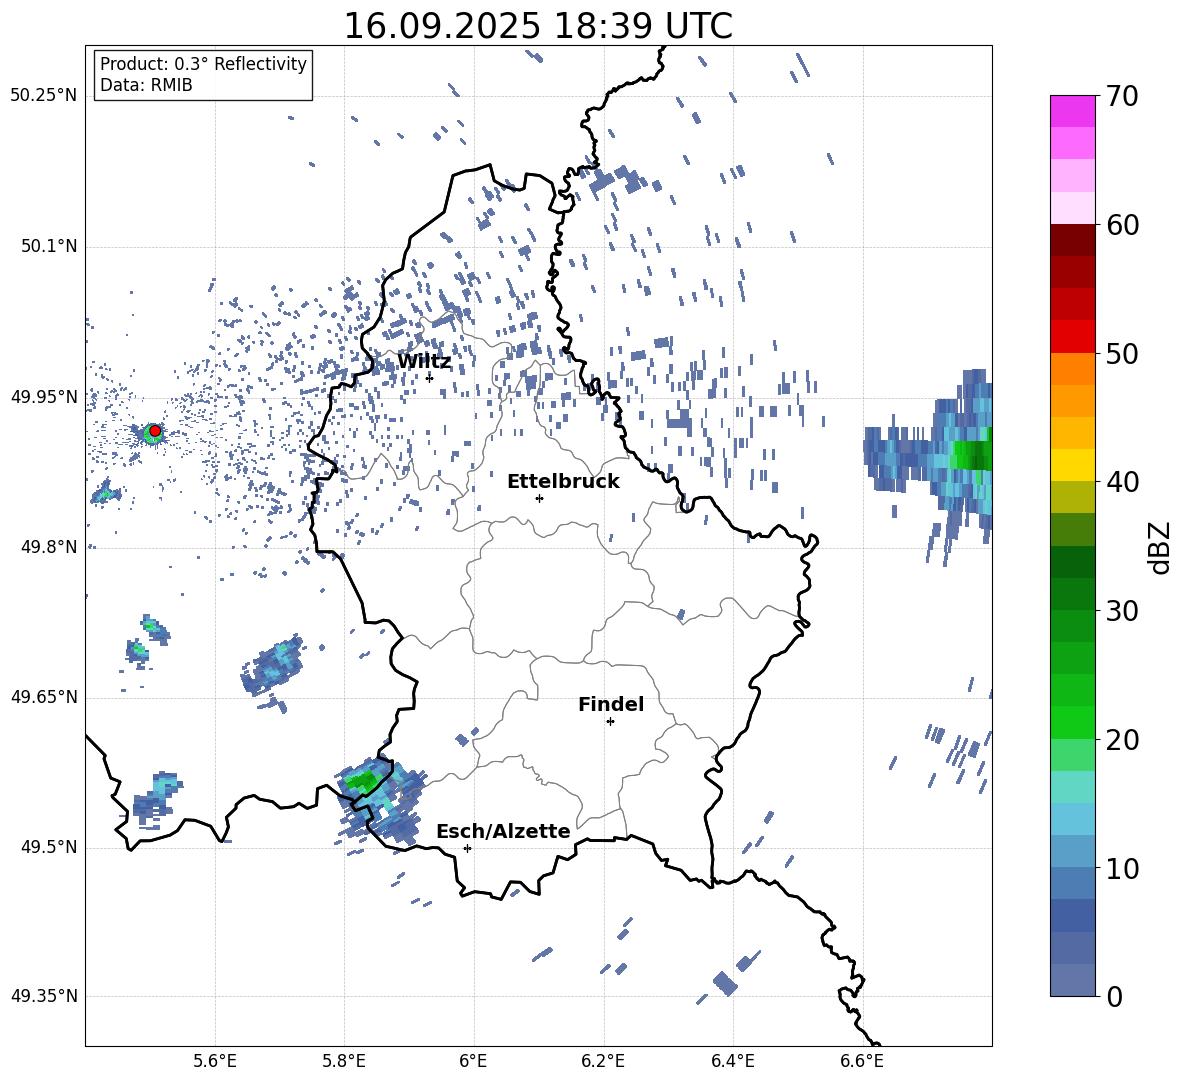The width and height of the screenshot is (1184, 1081).
Task: Click the 10 colorbar tick value
Action: click(x=1122, y=868)
